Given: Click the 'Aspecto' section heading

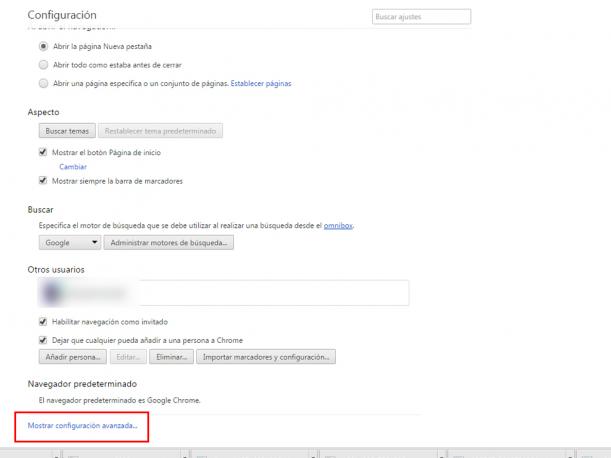Looking at the screenshot, I should (43, 112).
